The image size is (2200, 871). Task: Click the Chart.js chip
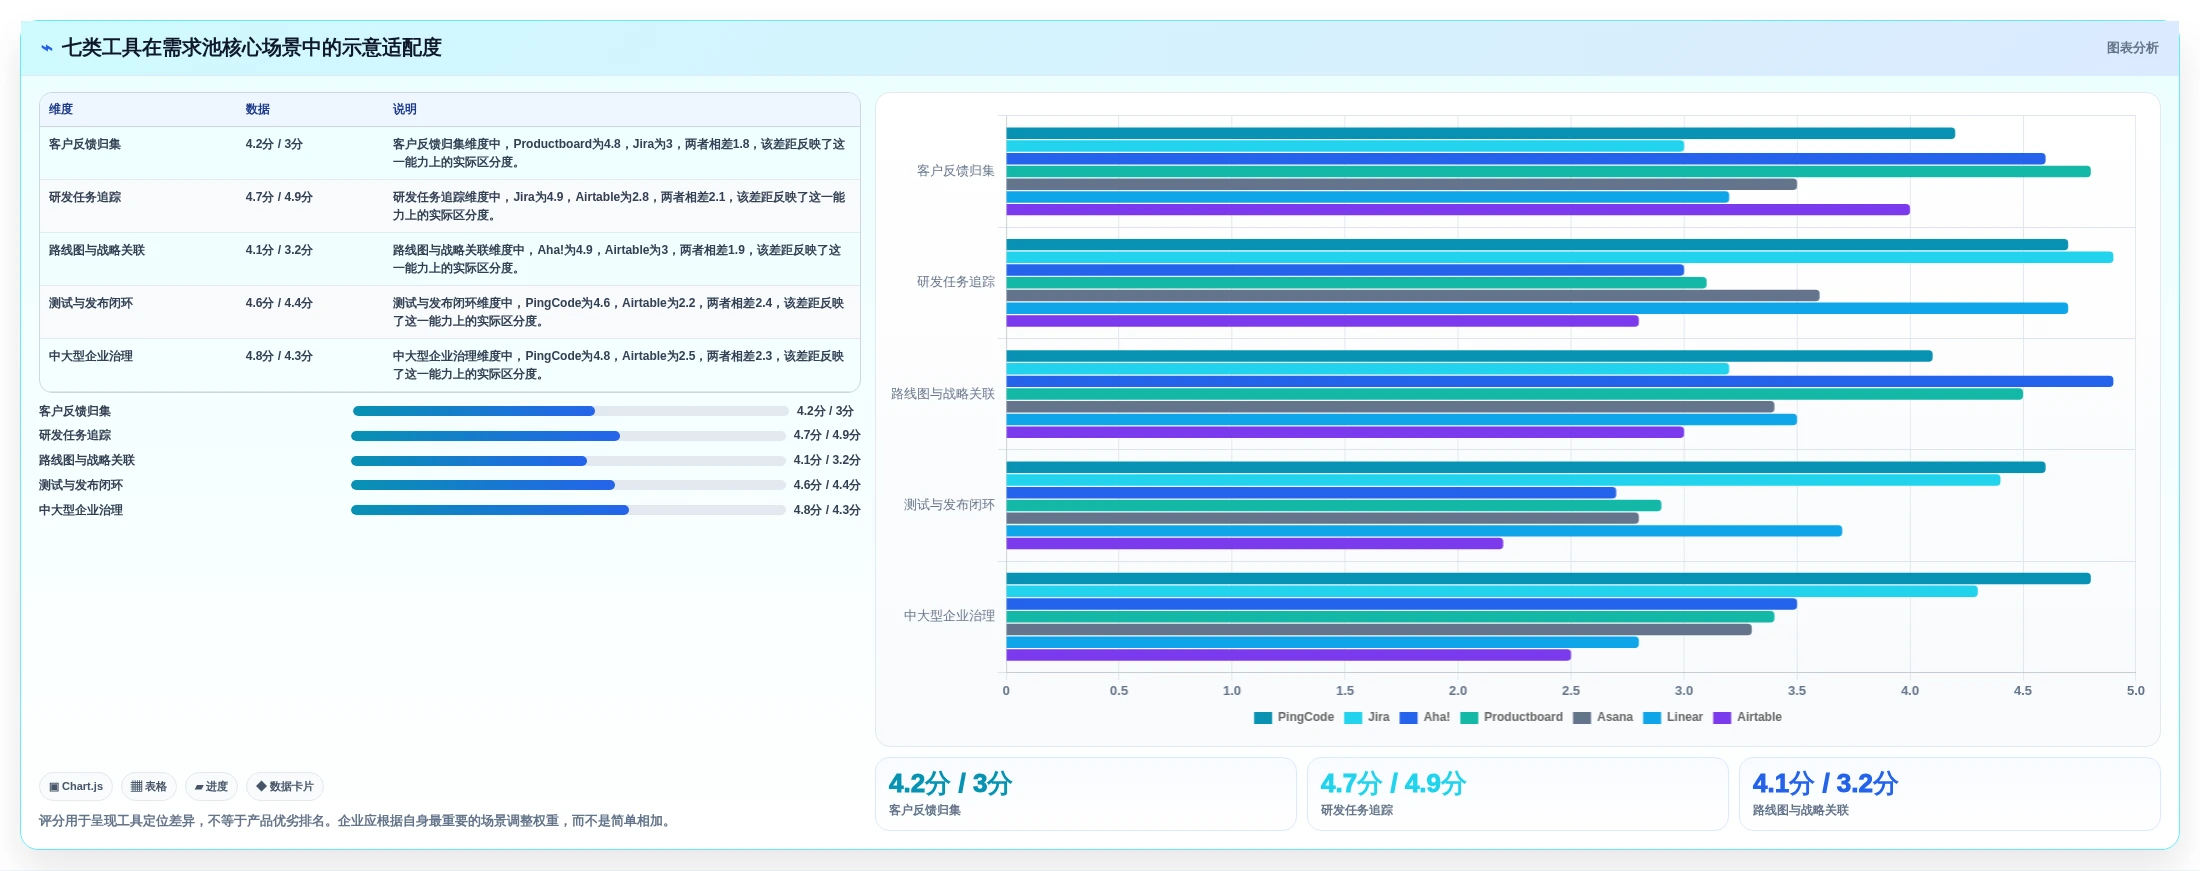[x=76, y=787]
